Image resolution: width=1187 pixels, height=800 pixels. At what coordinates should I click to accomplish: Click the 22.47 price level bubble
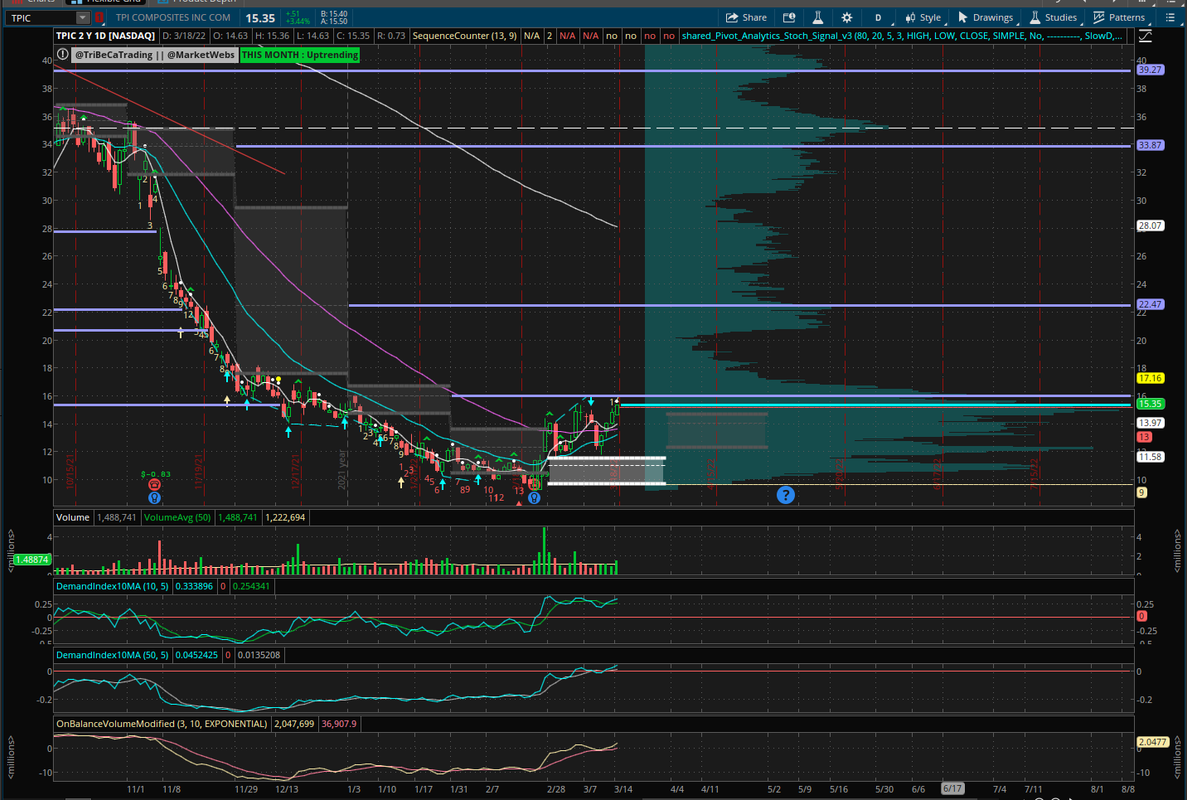(1150, 304)
